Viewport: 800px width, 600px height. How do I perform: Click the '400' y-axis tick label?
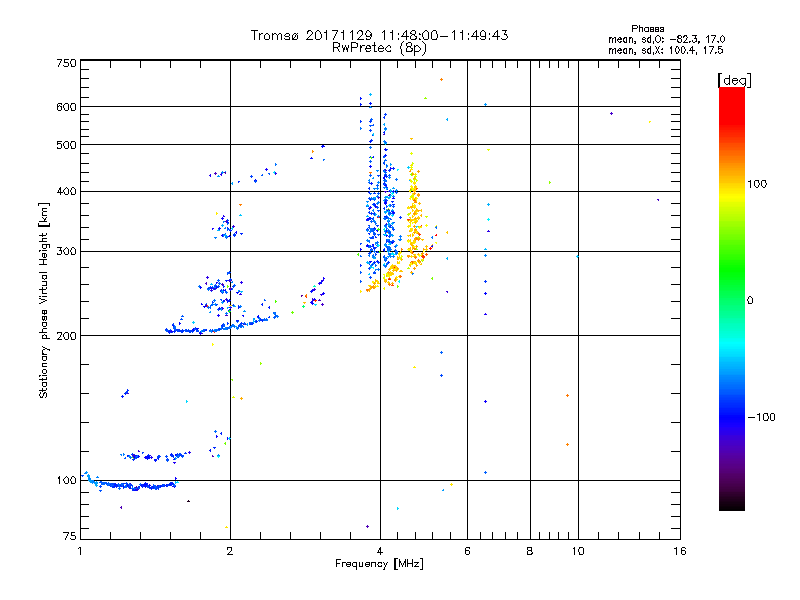(x=67, y=191)
